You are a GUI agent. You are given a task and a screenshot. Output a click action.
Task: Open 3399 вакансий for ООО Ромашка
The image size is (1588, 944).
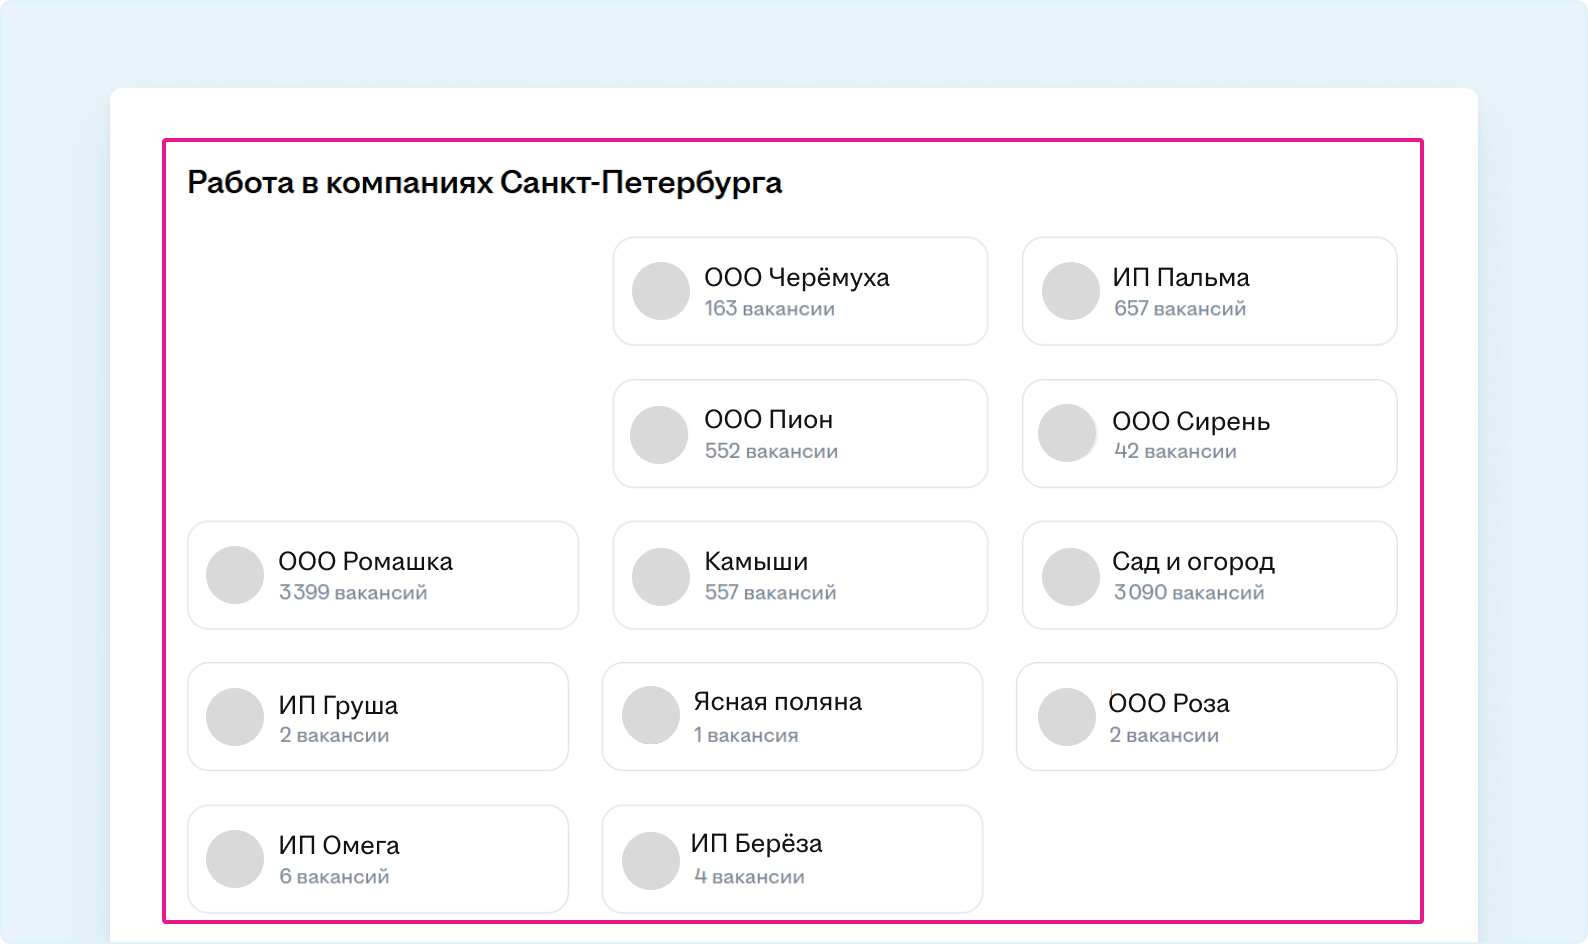tap(353, 593)
